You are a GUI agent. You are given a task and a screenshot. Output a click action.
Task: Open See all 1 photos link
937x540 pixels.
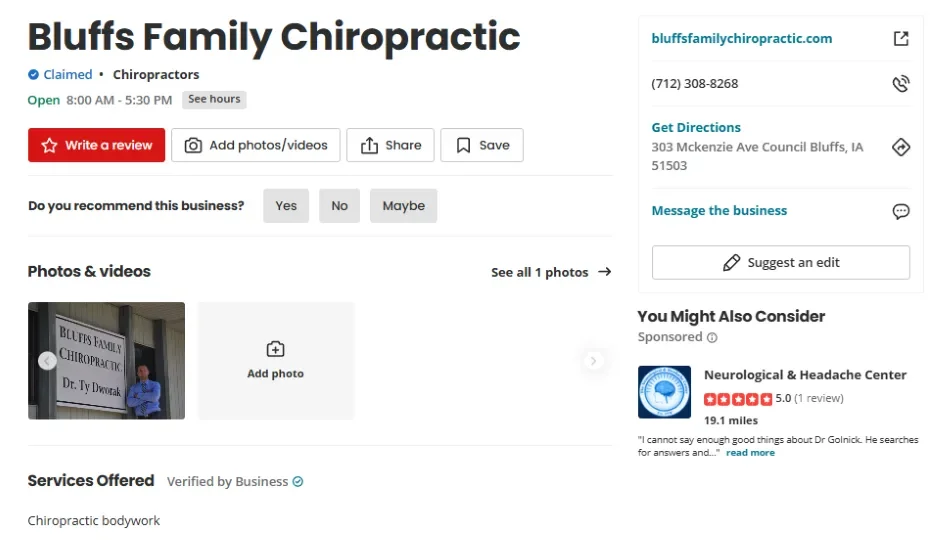pyautogui.click(x=551, y=272)
